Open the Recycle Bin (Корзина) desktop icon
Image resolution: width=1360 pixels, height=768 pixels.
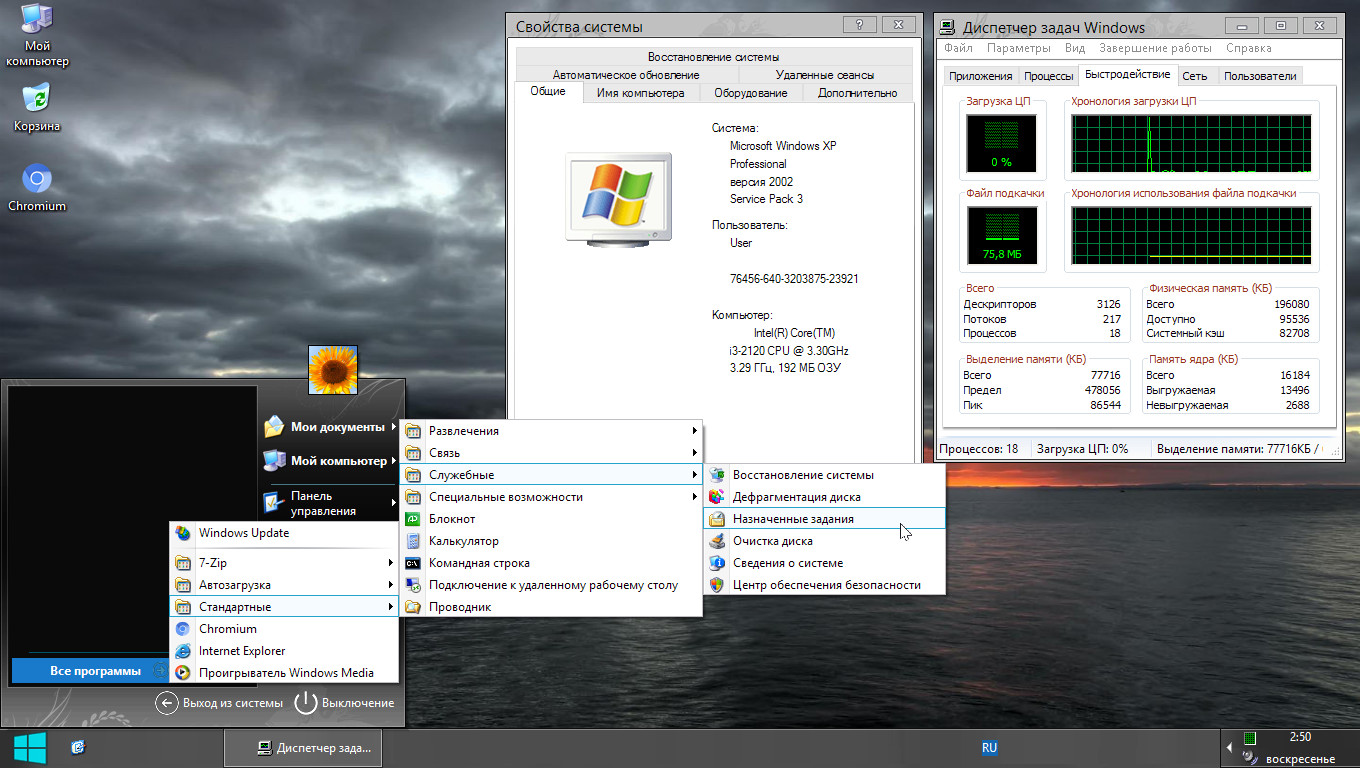[37, 107]
